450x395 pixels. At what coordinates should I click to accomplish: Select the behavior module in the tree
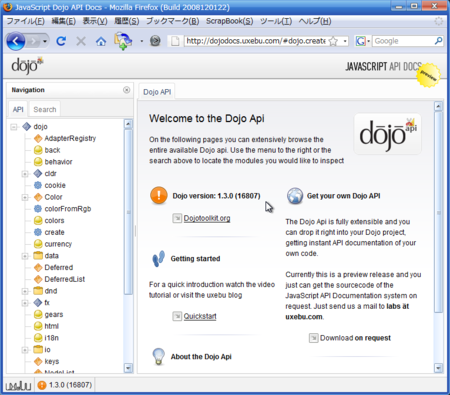(x=58, y=162)
